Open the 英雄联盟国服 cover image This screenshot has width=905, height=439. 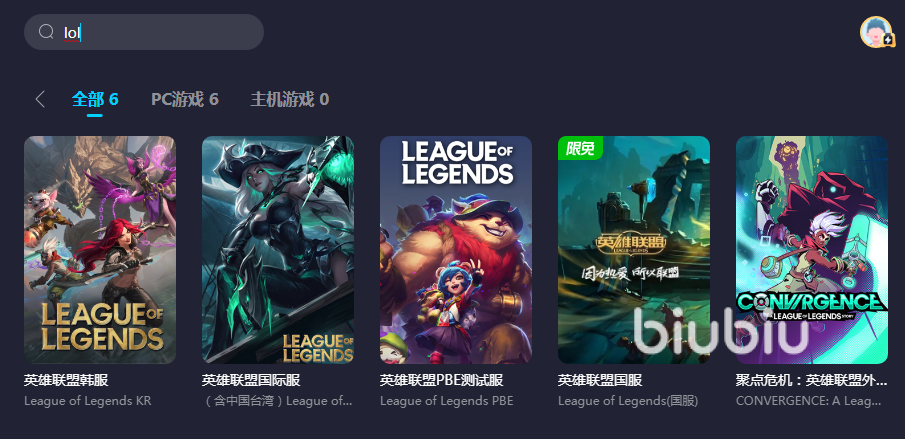[634, 250]
